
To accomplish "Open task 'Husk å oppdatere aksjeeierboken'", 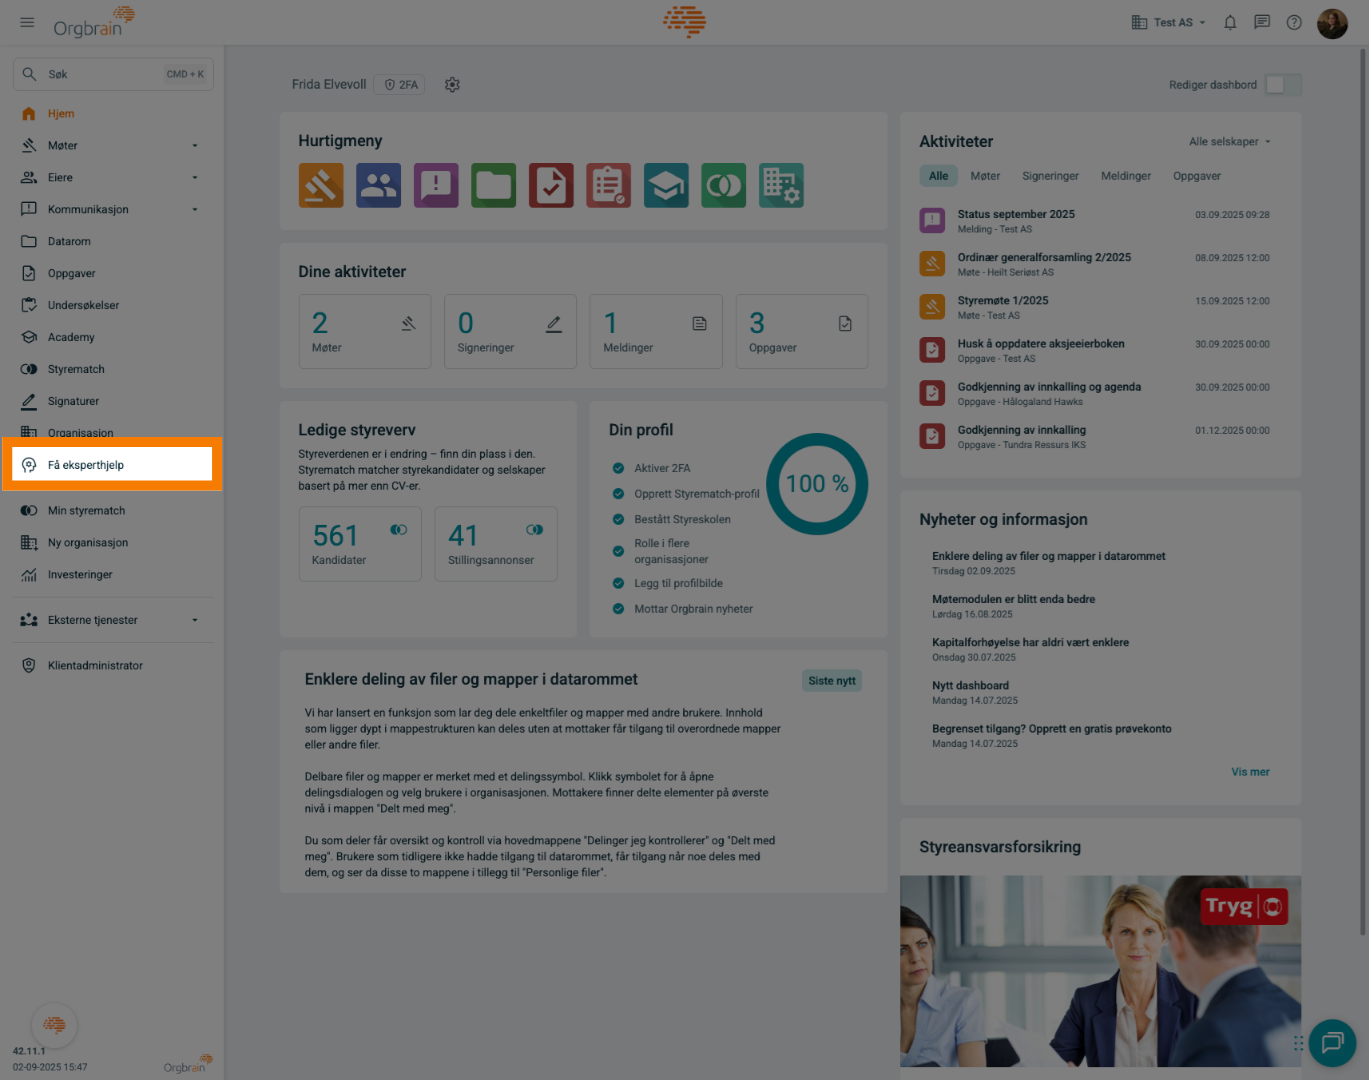I will pyautogui.click(x=1095, y=350).
